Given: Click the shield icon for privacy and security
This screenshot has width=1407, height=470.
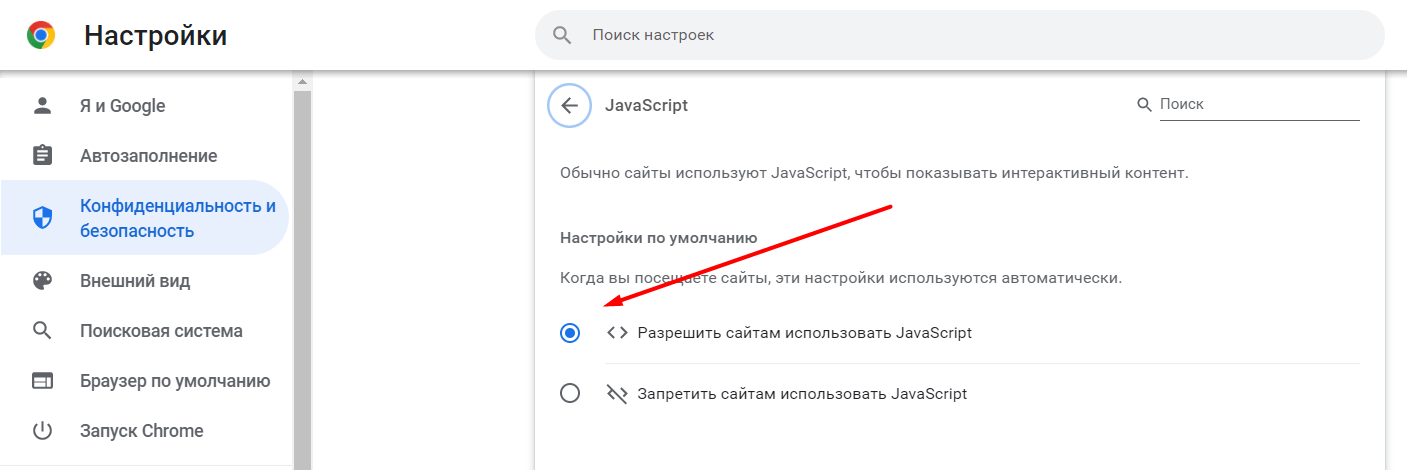Looking at the screenshot, I should coord(42,218).
